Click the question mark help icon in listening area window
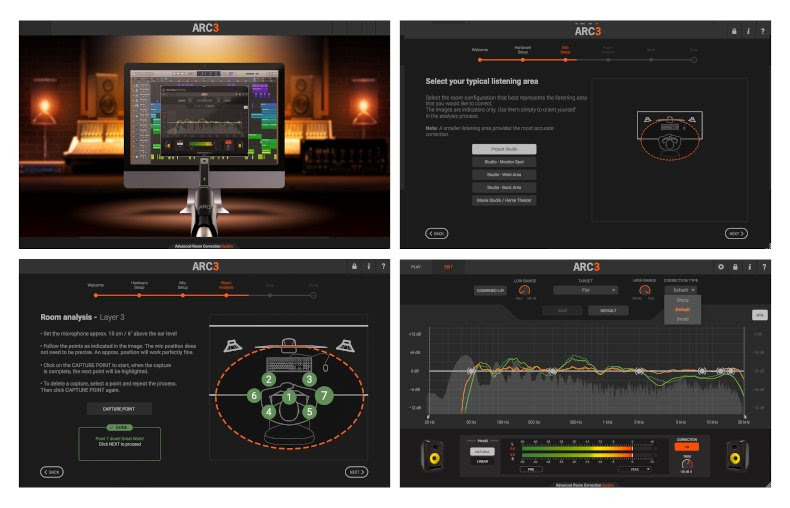790x508 pixels. pyautogui.click(x=763, y=32)
